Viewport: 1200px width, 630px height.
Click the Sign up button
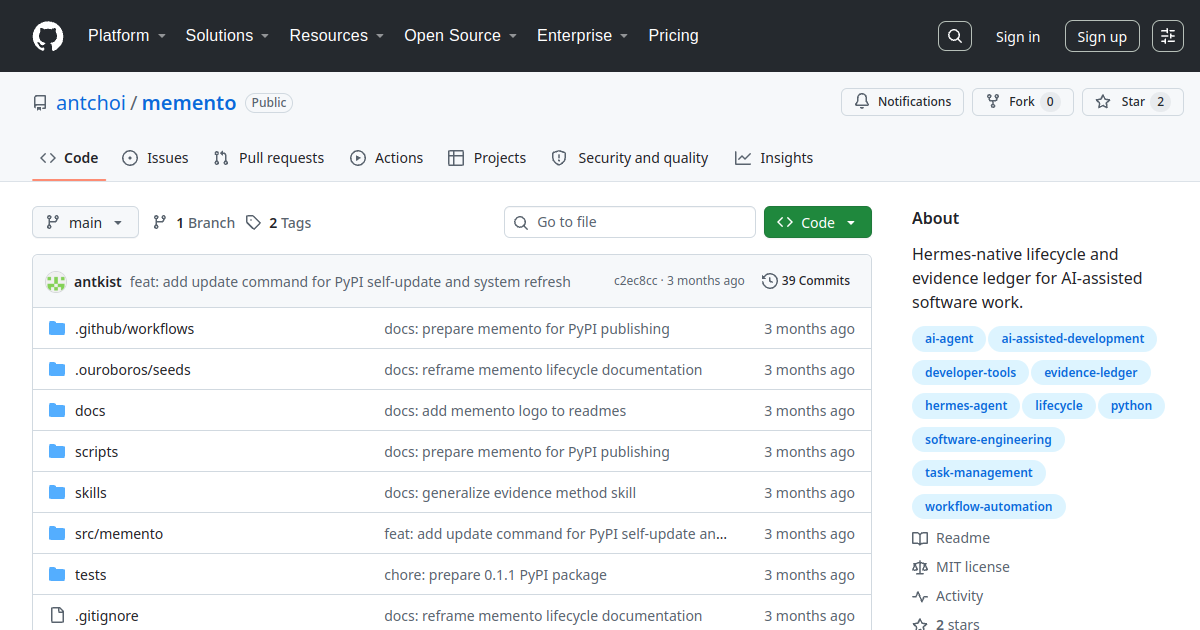[x=1102, y=37]
